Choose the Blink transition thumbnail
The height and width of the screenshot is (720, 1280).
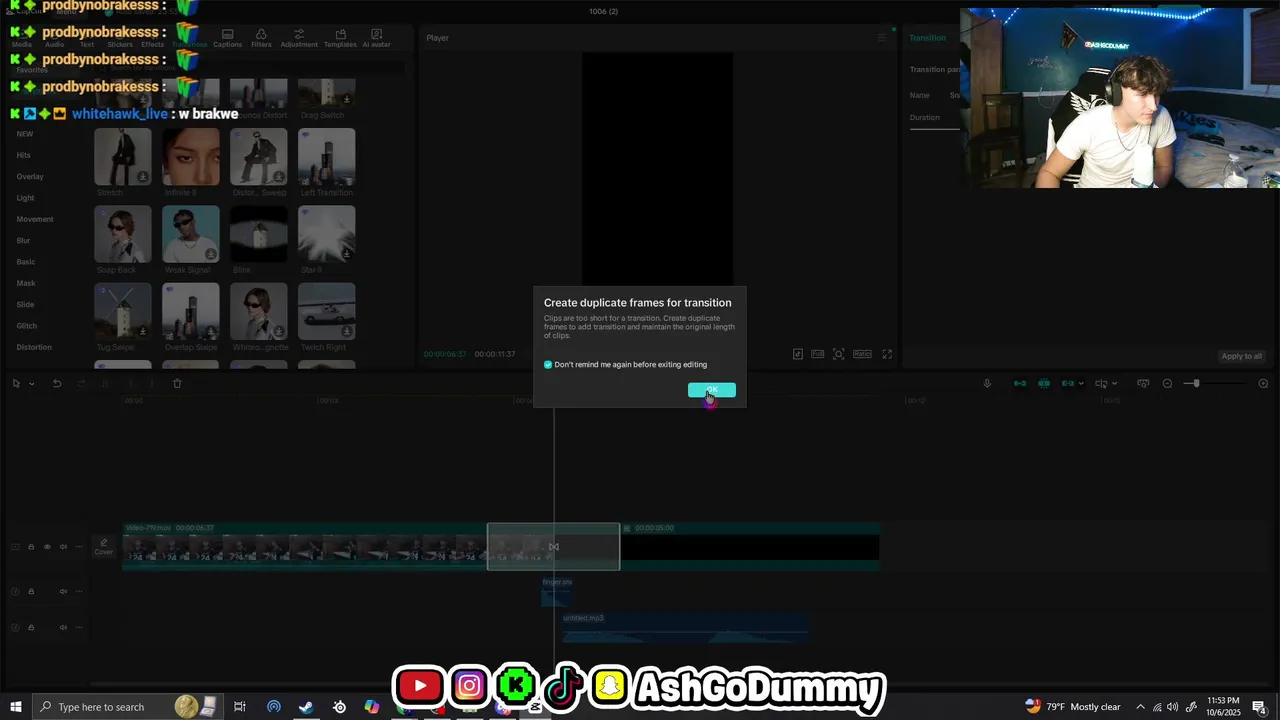click(x=259, y=234)
